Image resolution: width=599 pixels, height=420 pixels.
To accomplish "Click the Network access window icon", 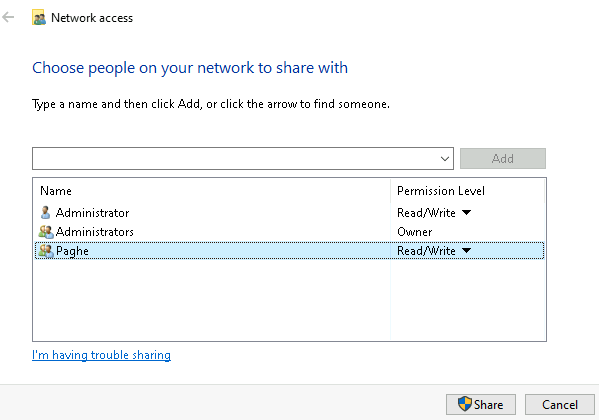I will tap(39, 18).
